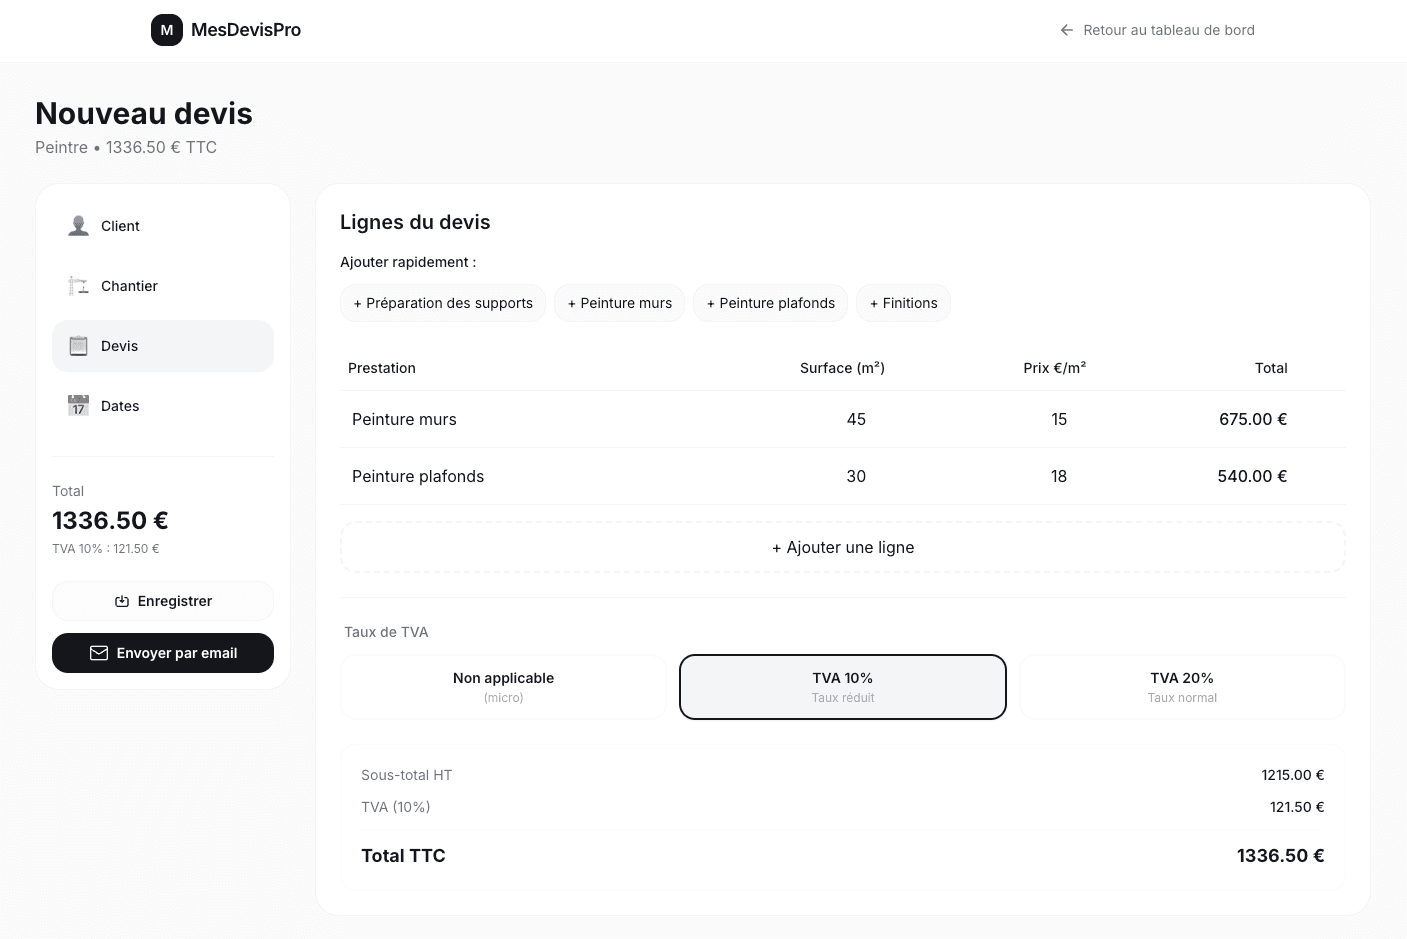Viewport: 1407px width, 939px height.
Task: Click the back arrow next to Retour
Action: tap(1066, 30)
